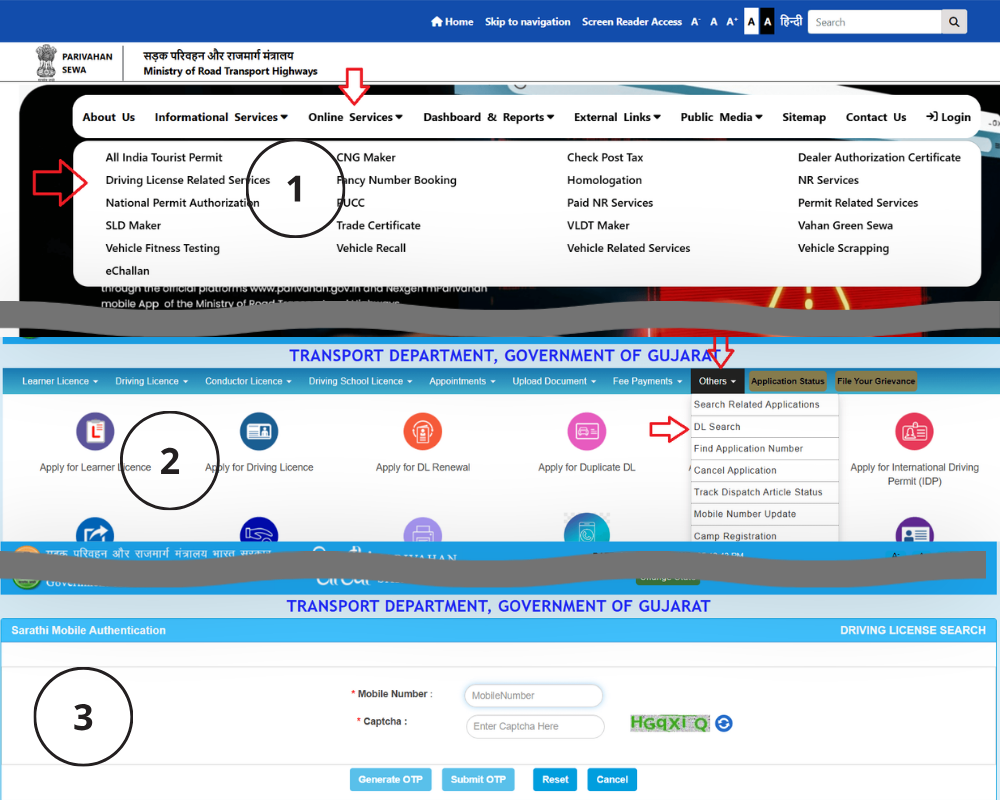Image resolution: width=1000 pixels, height=800 pixels.
Task: Click Application Status button
Action: point(788,381)
